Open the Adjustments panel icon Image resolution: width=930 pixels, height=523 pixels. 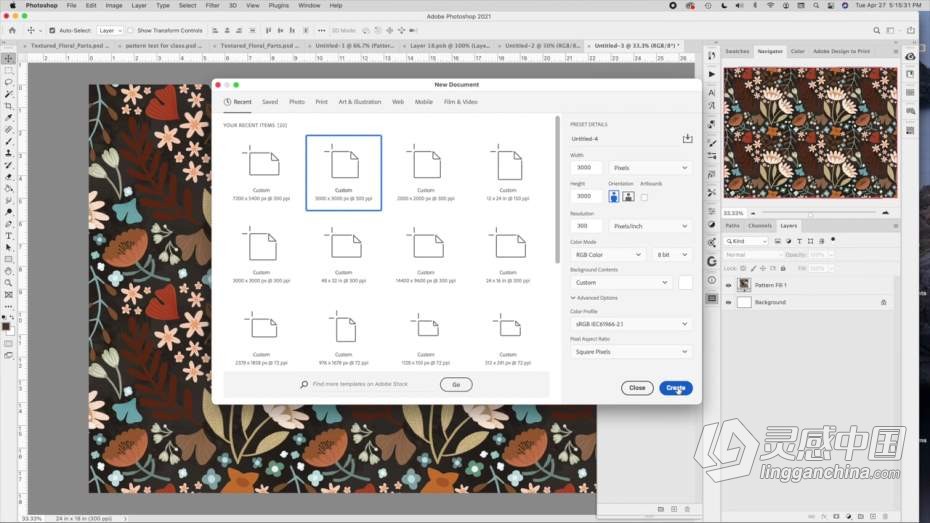tap(712, 225)
